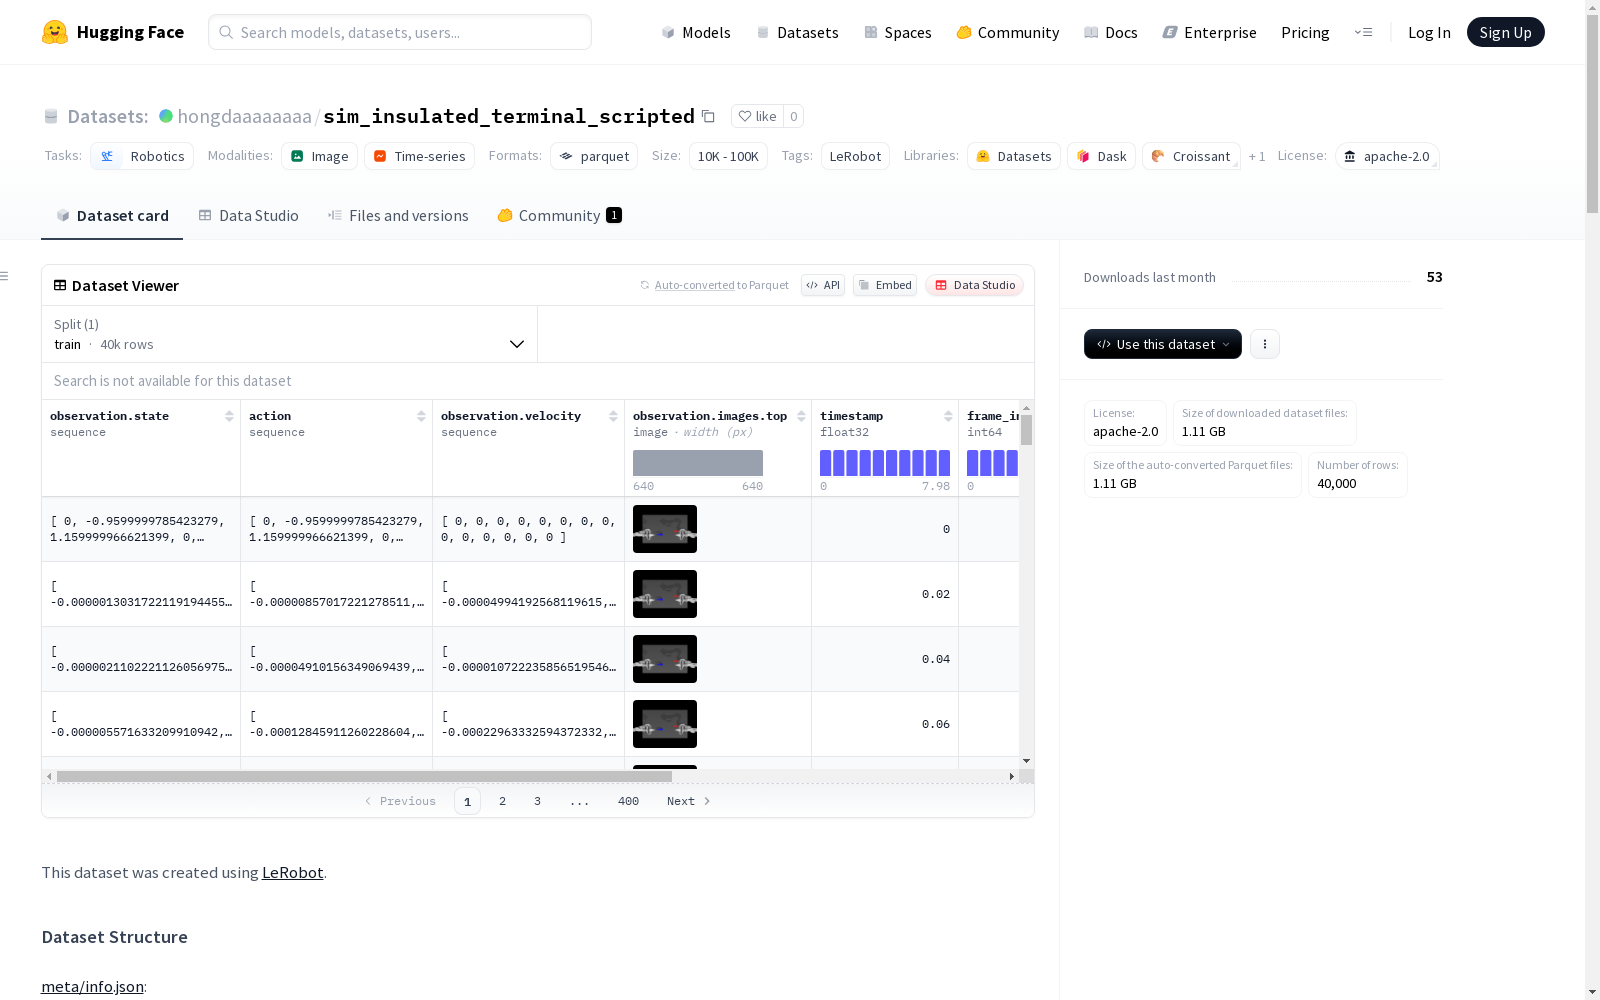Open Docs in the top navigation

pyautogui.click(x=1111, y=32)
